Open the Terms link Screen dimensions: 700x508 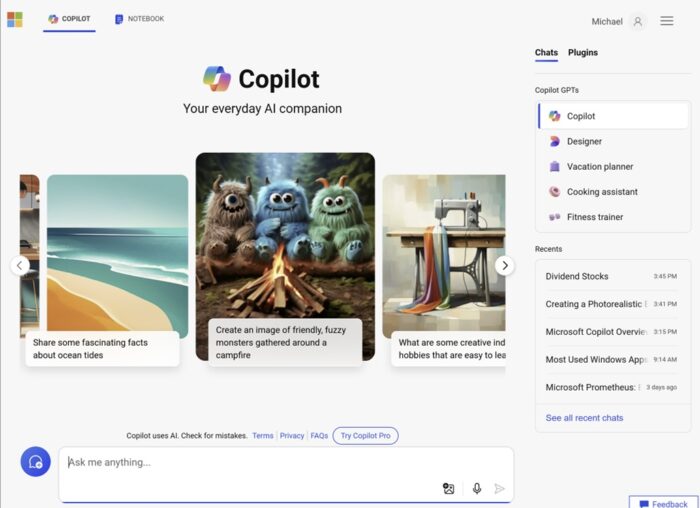coord(262,436)
